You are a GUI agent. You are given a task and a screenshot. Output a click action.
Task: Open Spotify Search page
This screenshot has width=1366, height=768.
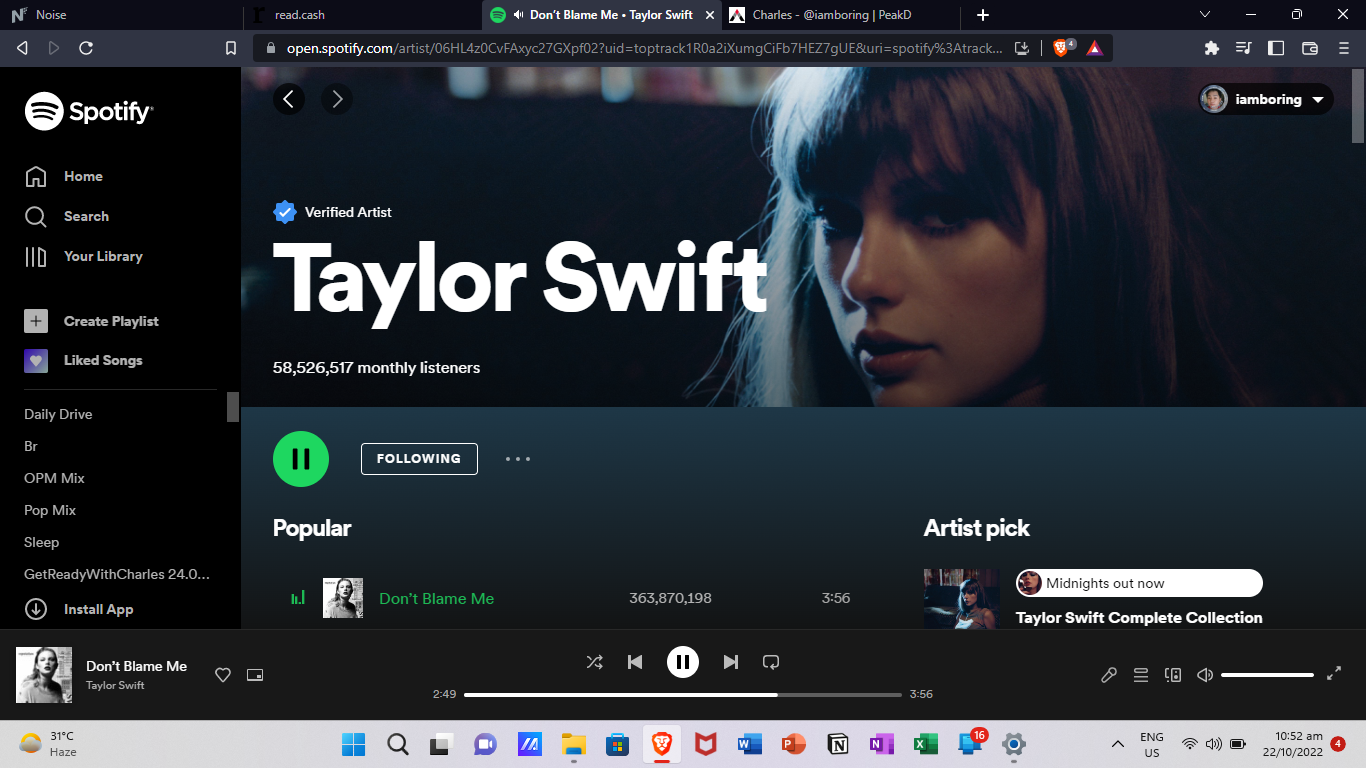click(x=67, y=216)
